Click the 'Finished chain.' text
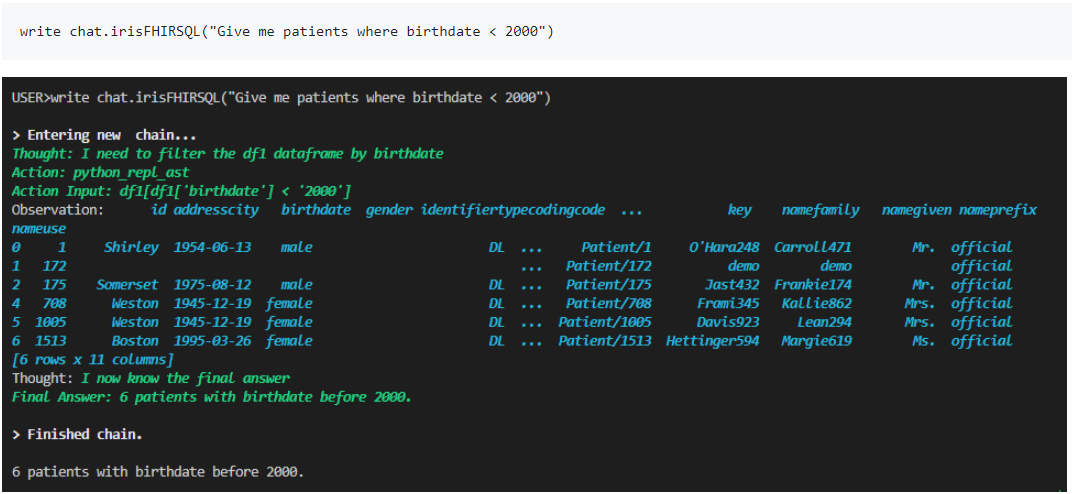The height and width of the screenshot is (494, 1072). [77, 434]
